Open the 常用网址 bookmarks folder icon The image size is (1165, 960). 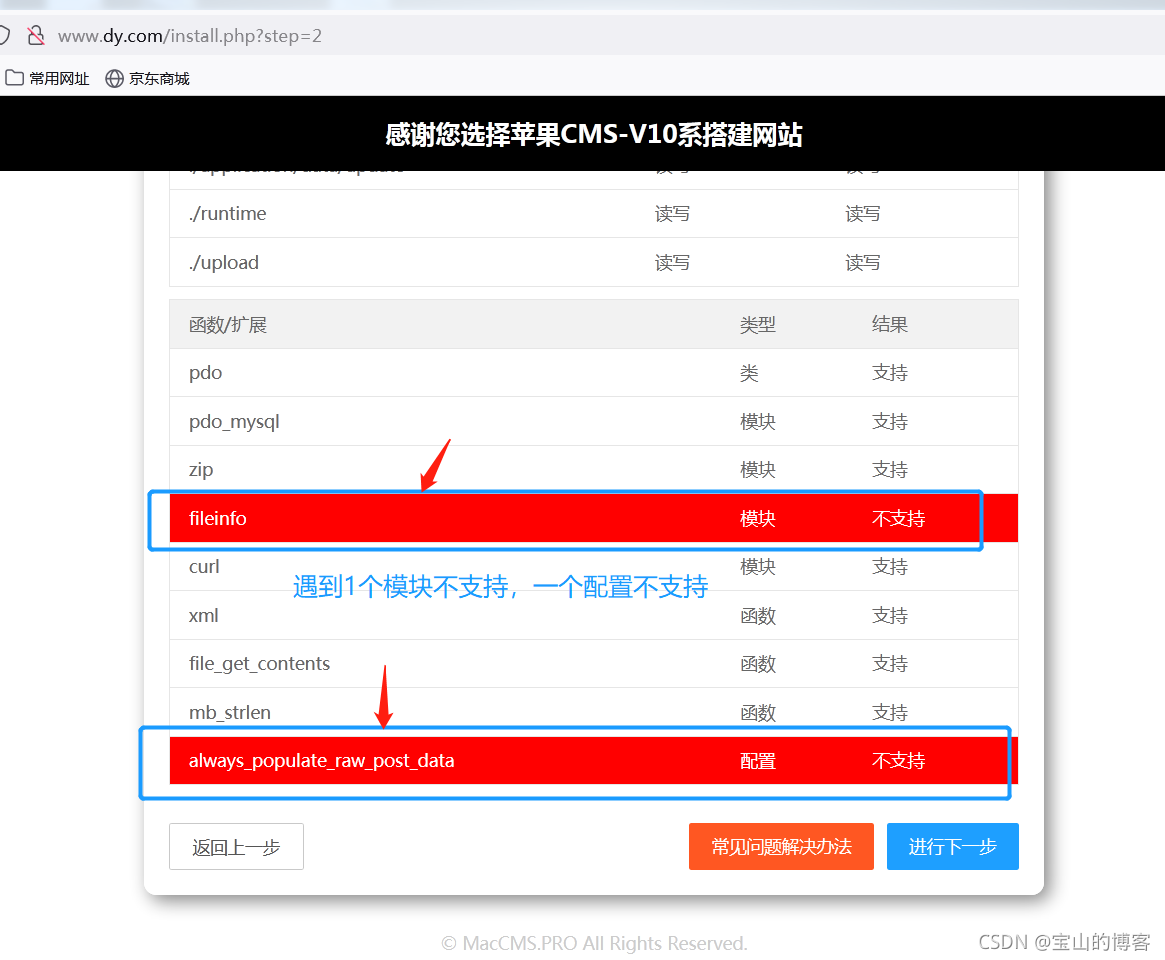point(15,78)
